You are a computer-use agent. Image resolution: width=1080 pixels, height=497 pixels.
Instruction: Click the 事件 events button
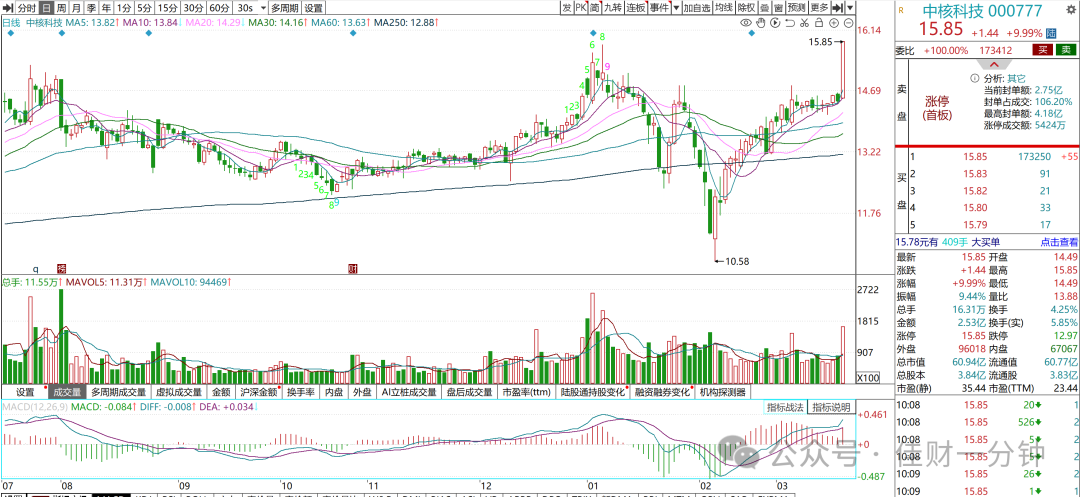[659, 8]
